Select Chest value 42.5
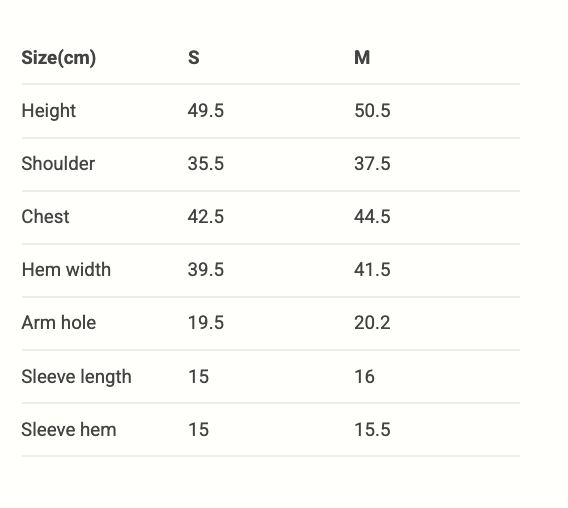Image resolution: width=568 pixels, height=508 pixels. coord(206,217)
